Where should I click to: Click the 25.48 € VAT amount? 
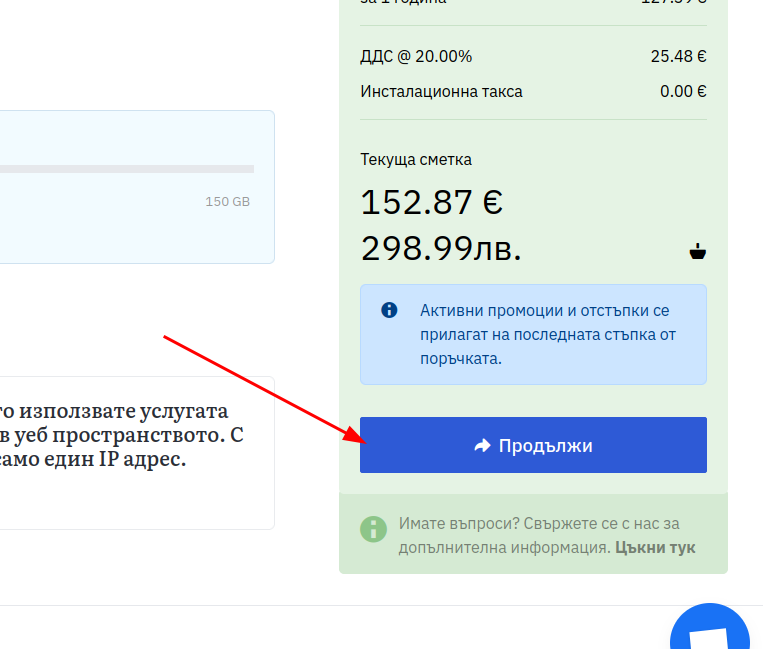pos(678,56)
